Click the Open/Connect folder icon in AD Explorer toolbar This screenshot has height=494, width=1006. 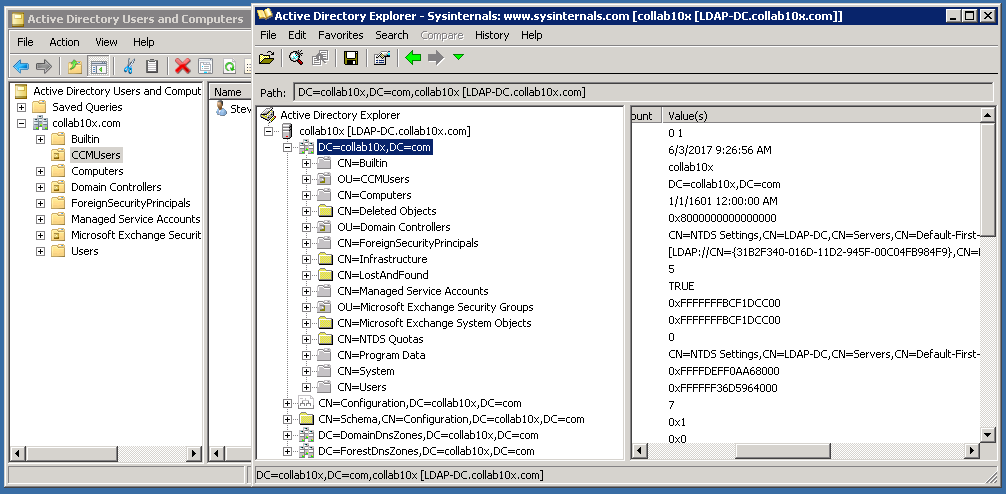pyautogui.click(x=266, y=58)
